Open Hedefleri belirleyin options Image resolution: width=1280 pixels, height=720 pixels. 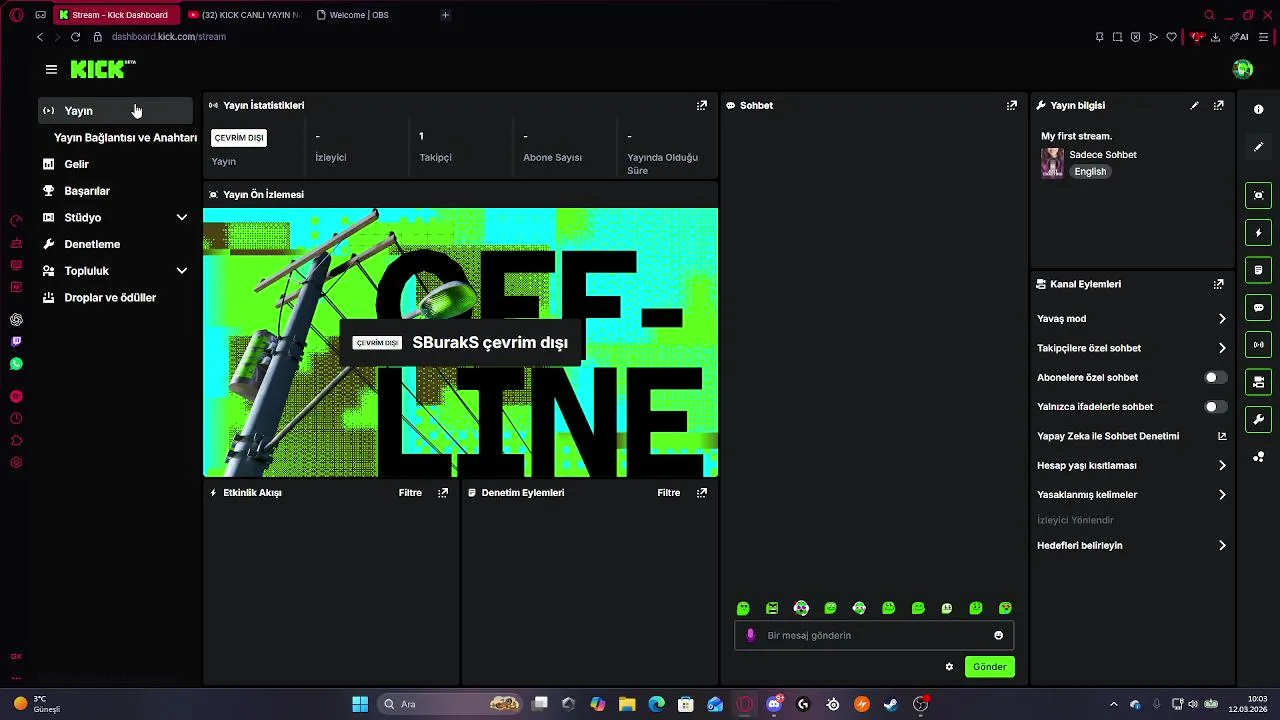coord(1132,545)
